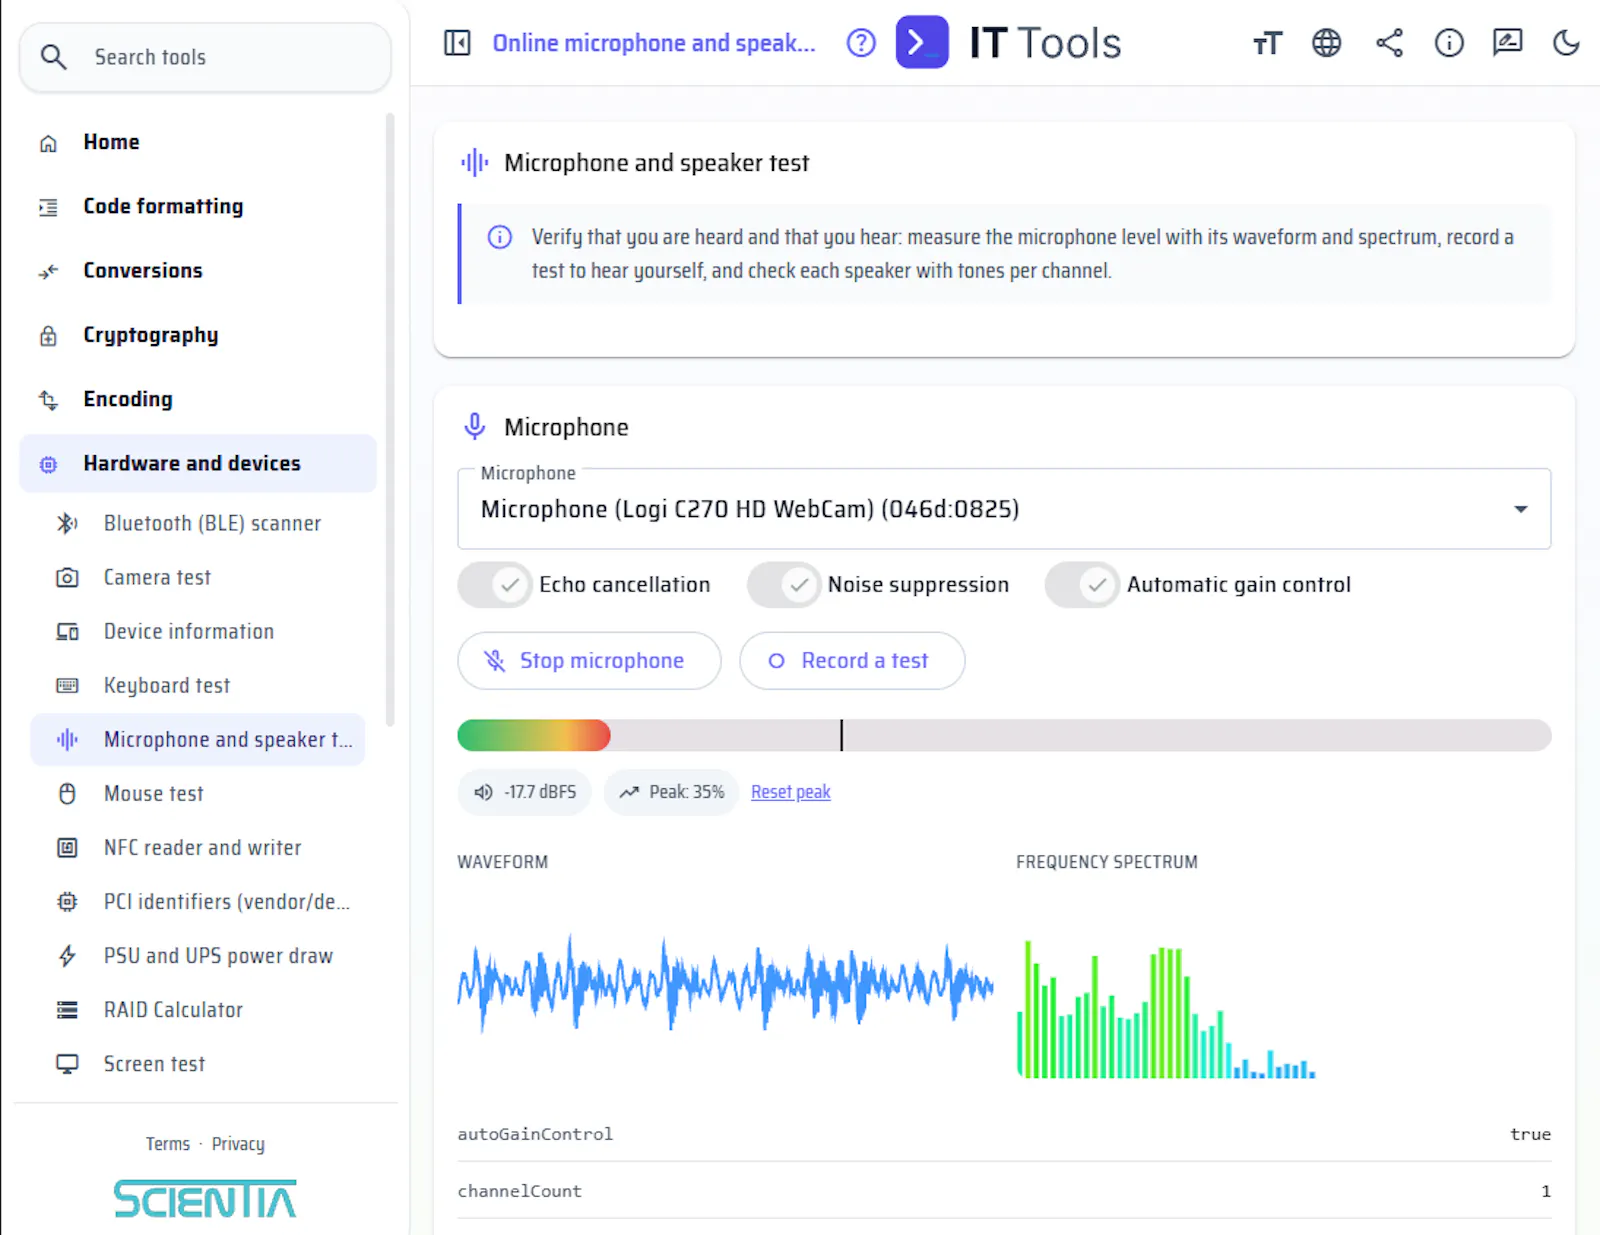Click the Keyboard test icon
The height and width of the screenshot is (1235, 1600).
pyautogui.click(x=67, y=685)
